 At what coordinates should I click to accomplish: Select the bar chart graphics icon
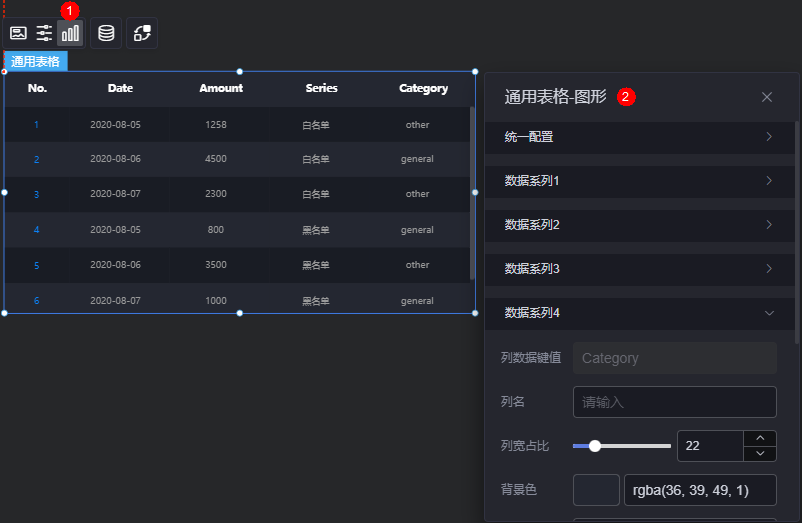70,33
